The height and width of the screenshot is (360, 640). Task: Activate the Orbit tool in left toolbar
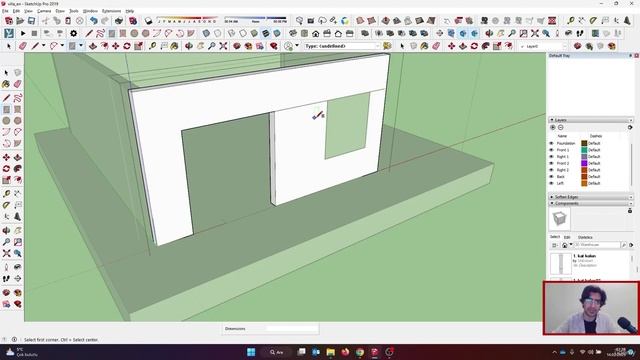click(6, 231)
